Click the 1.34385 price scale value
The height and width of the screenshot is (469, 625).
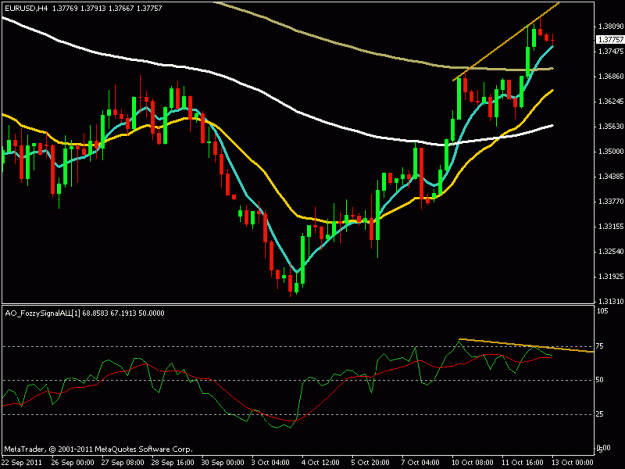(x=610, y=176)
